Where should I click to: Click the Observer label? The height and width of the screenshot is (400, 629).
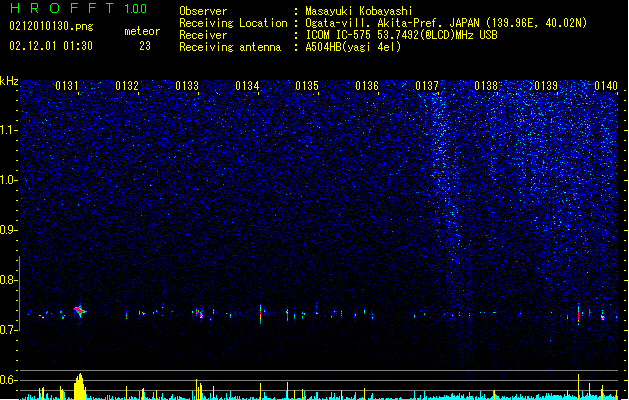tap(203, 11)
